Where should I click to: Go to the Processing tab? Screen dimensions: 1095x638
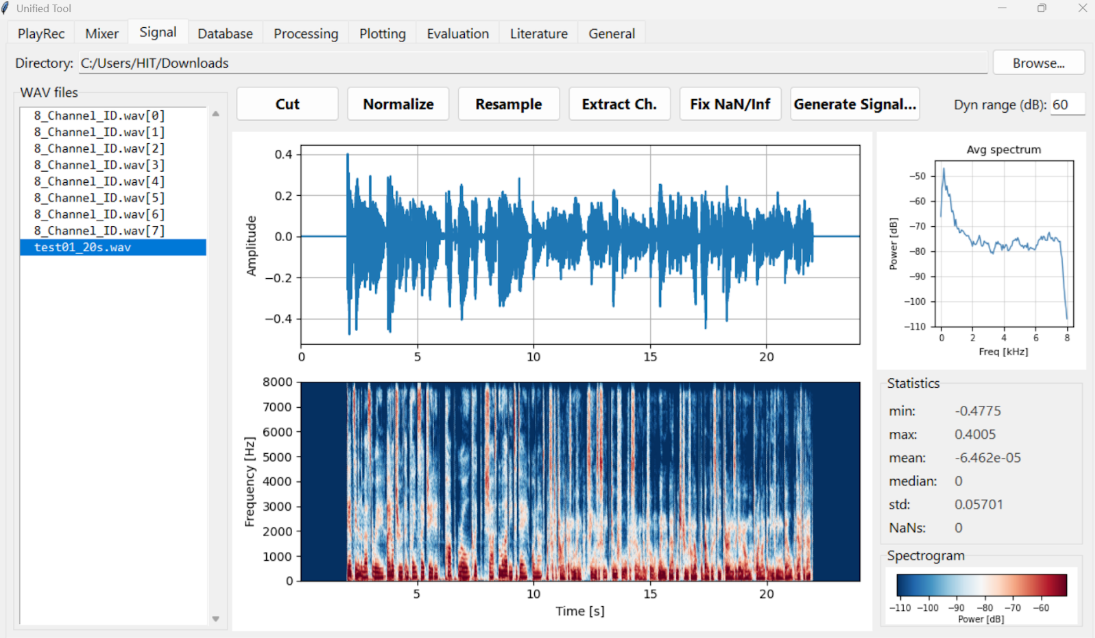point(306,34)
